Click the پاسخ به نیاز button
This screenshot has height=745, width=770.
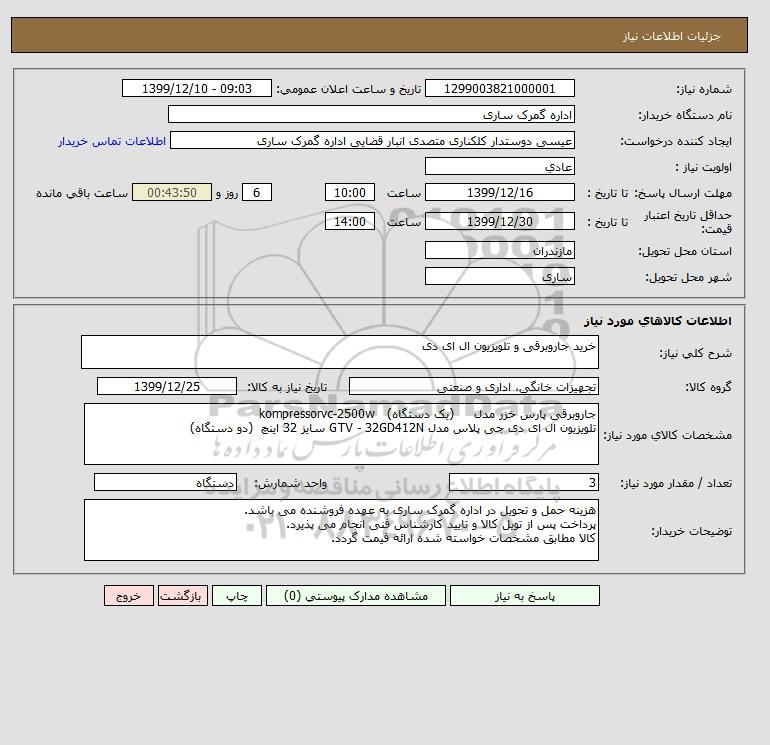coord(524,595)
